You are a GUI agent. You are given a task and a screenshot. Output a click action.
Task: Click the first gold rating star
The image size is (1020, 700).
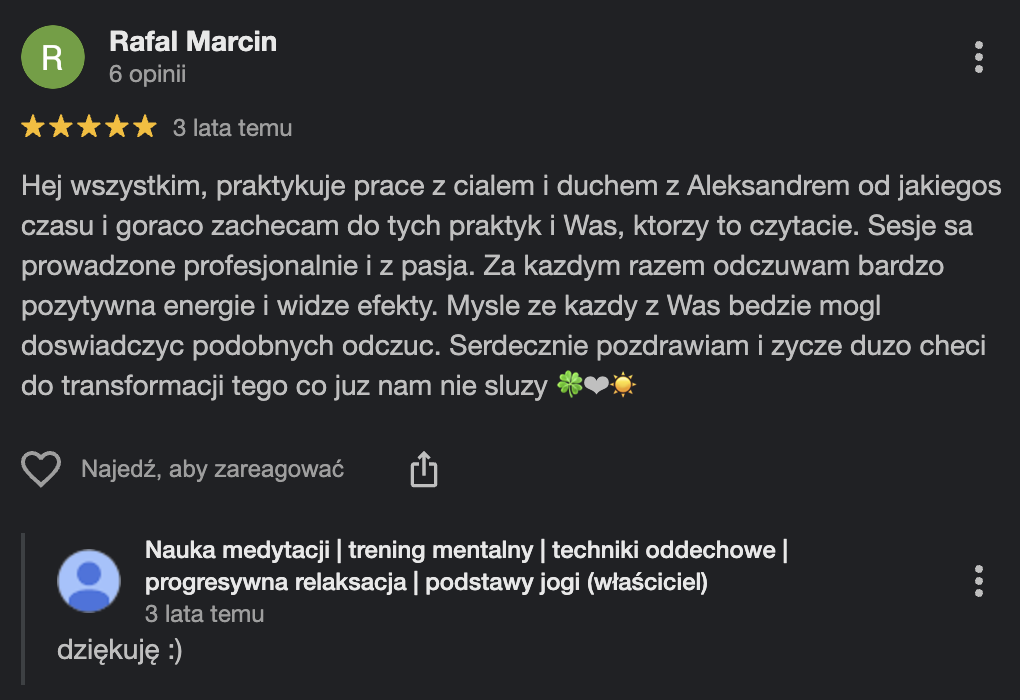click(x=33, y=127)
